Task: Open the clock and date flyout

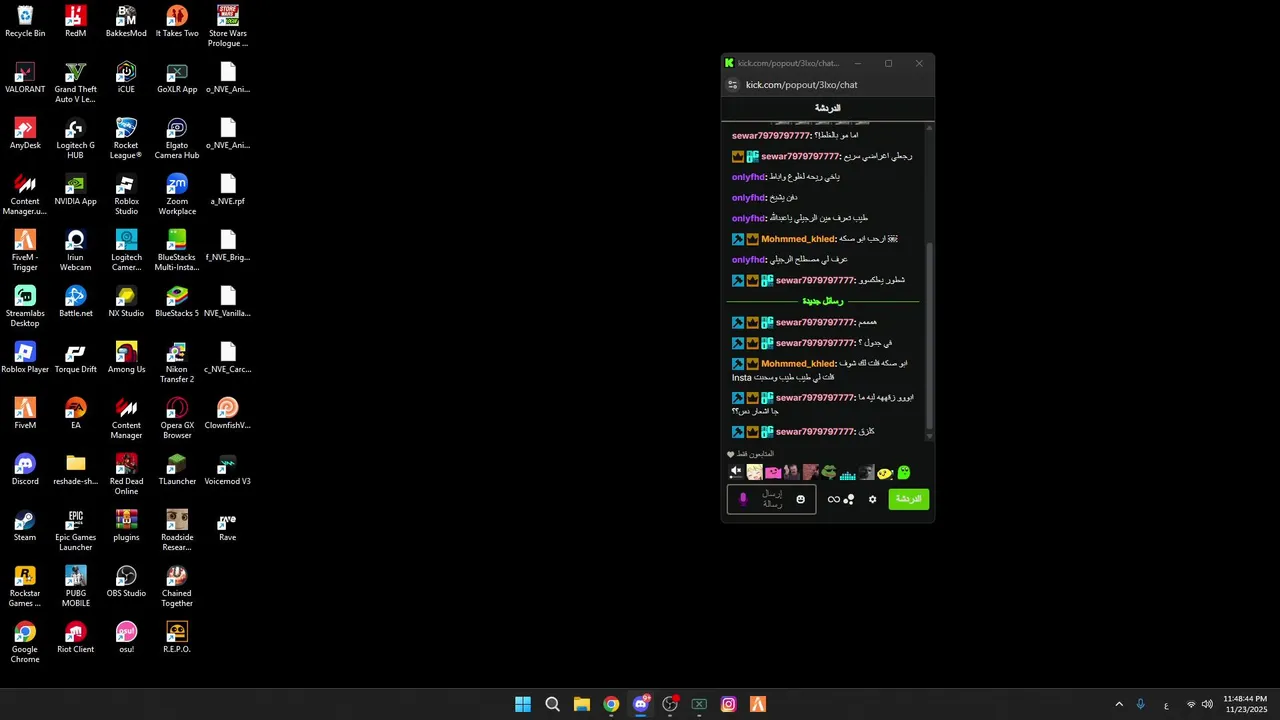Action: 1245,704
